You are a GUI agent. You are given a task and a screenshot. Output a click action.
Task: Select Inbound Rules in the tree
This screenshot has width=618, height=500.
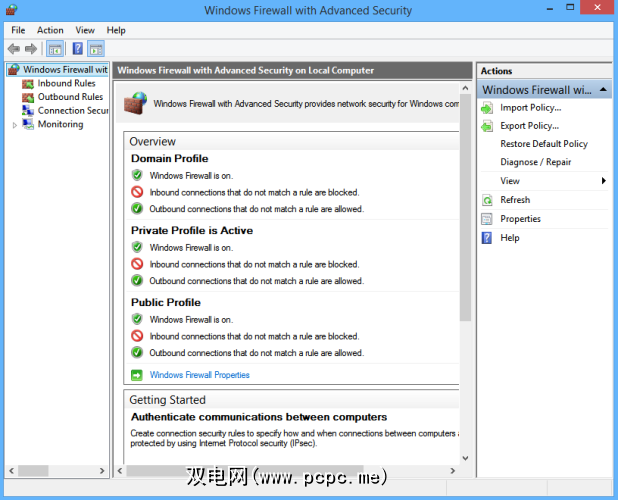pyautogui.click(x=67, y=83)
